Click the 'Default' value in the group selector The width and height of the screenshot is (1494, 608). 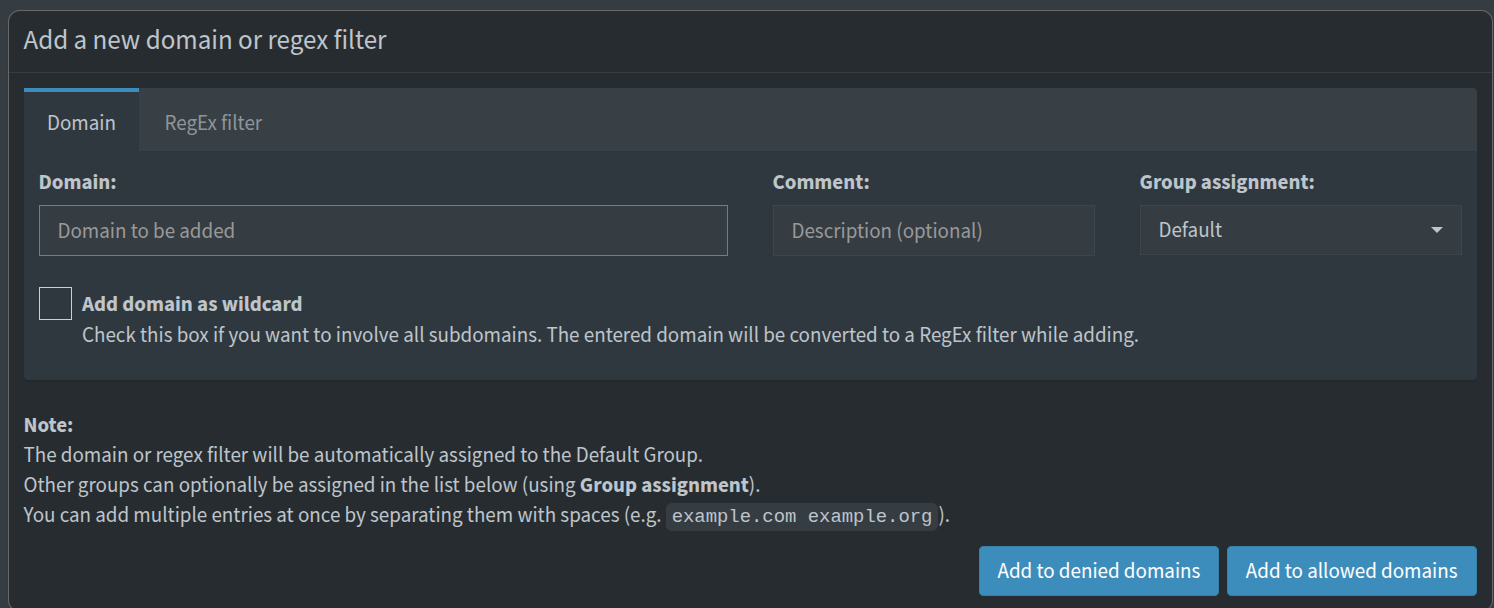tap(1190, 230)
